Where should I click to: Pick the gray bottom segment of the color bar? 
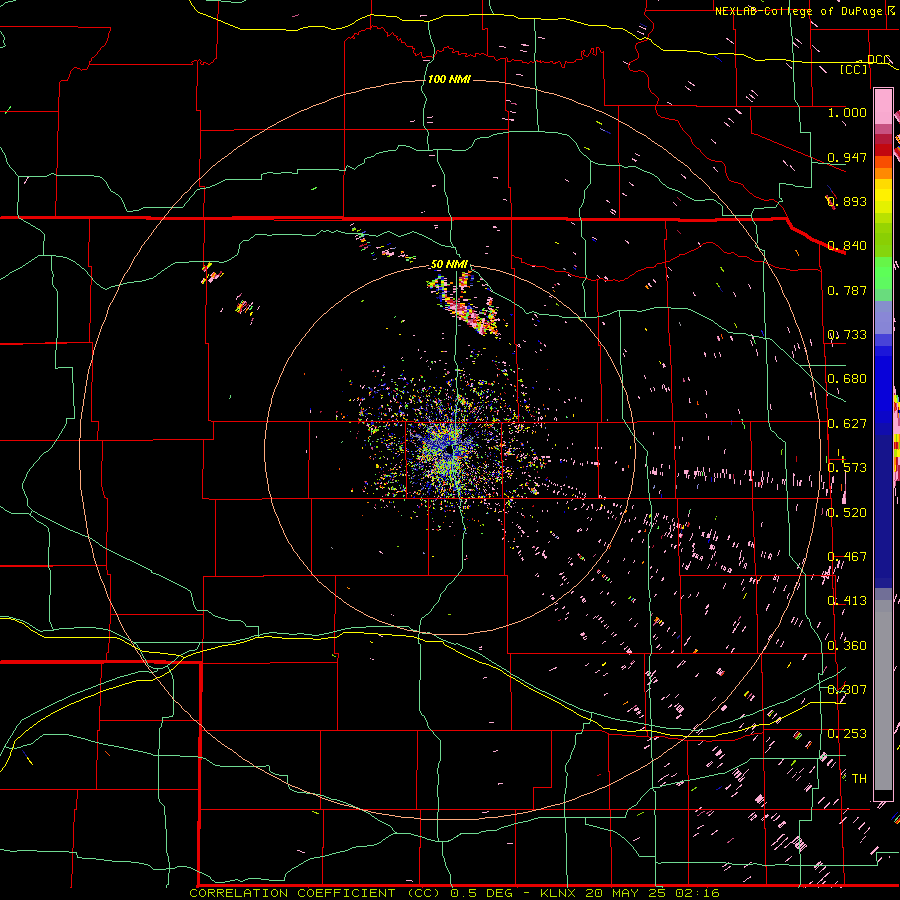[883, 695]
